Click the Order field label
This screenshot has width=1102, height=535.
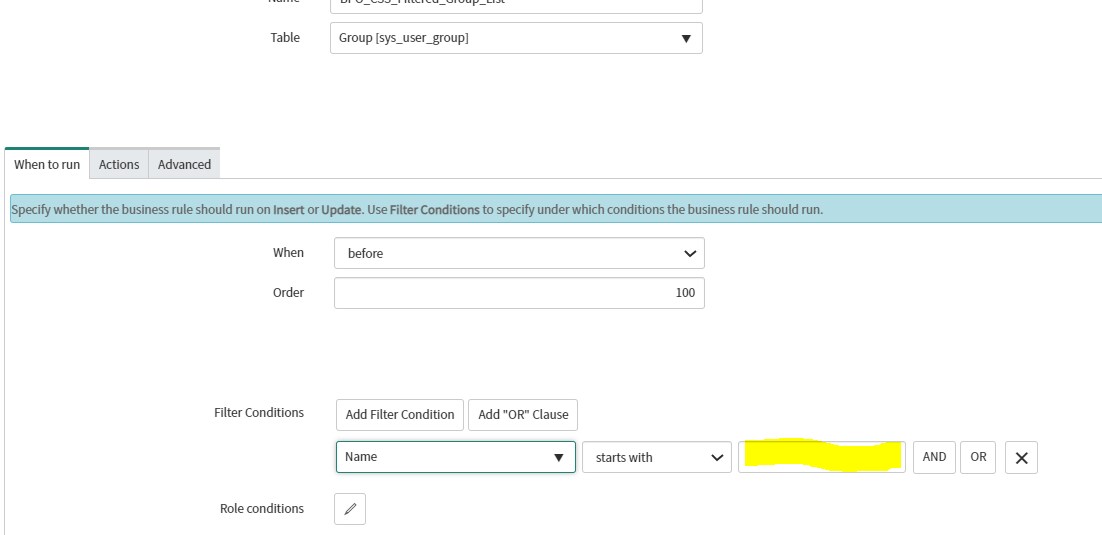(288, 292)
